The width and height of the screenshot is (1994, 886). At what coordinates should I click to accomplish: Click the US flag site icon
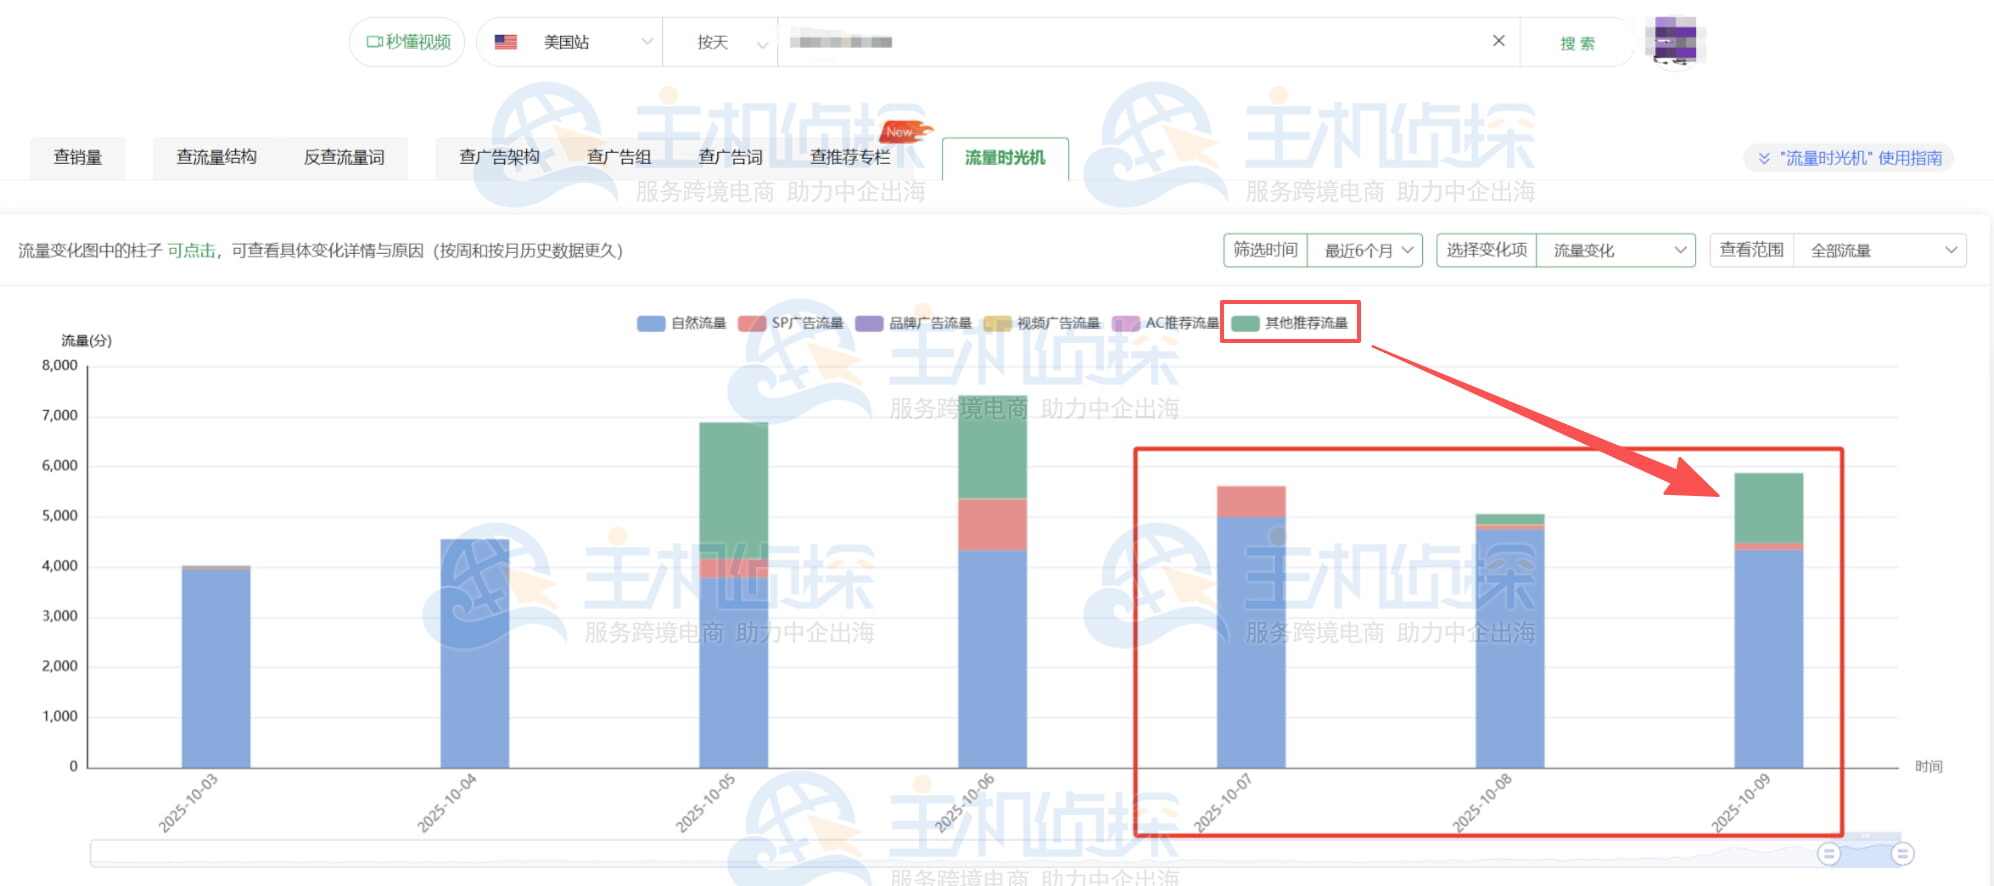coord(506,42)
